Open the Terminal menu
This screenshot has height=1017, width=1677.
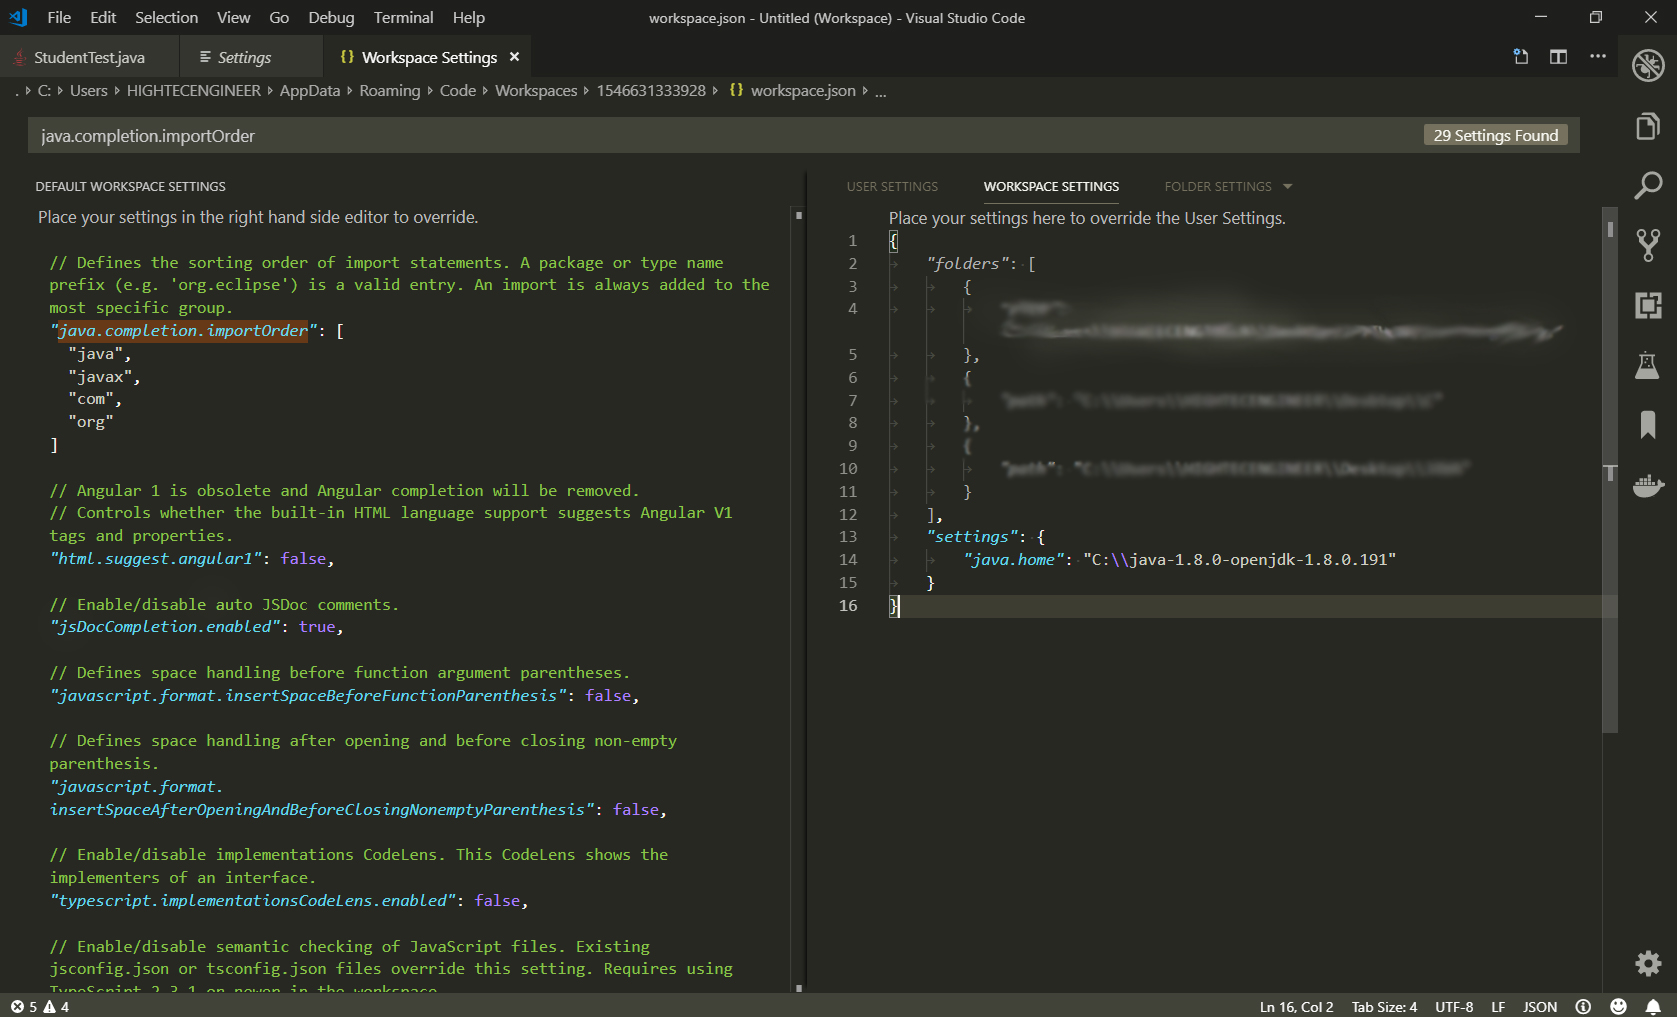coord(403,17)
